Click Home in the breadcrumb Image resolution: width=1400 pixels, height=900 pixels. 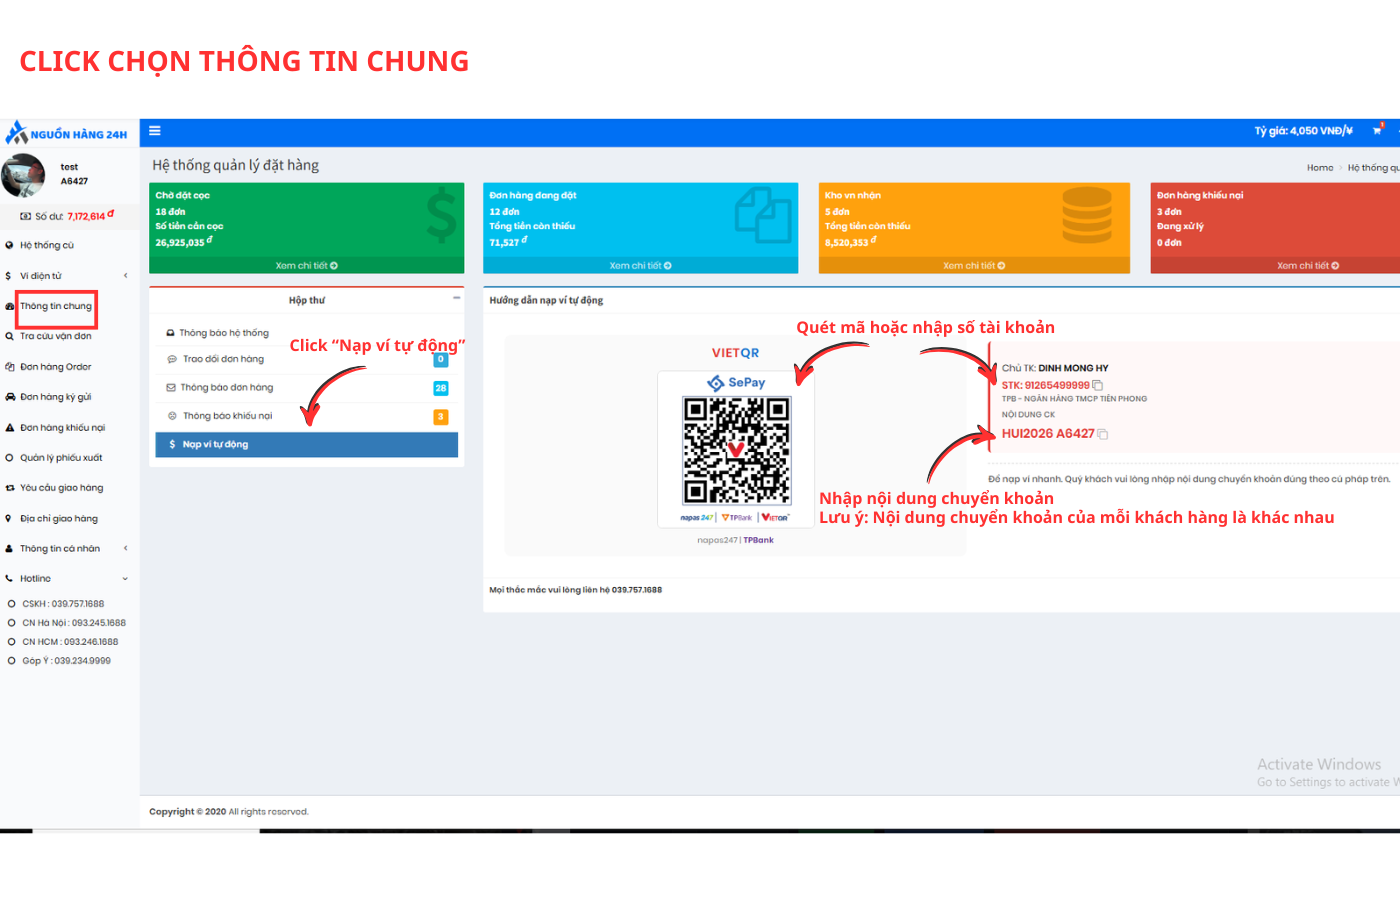[1319, 168]
